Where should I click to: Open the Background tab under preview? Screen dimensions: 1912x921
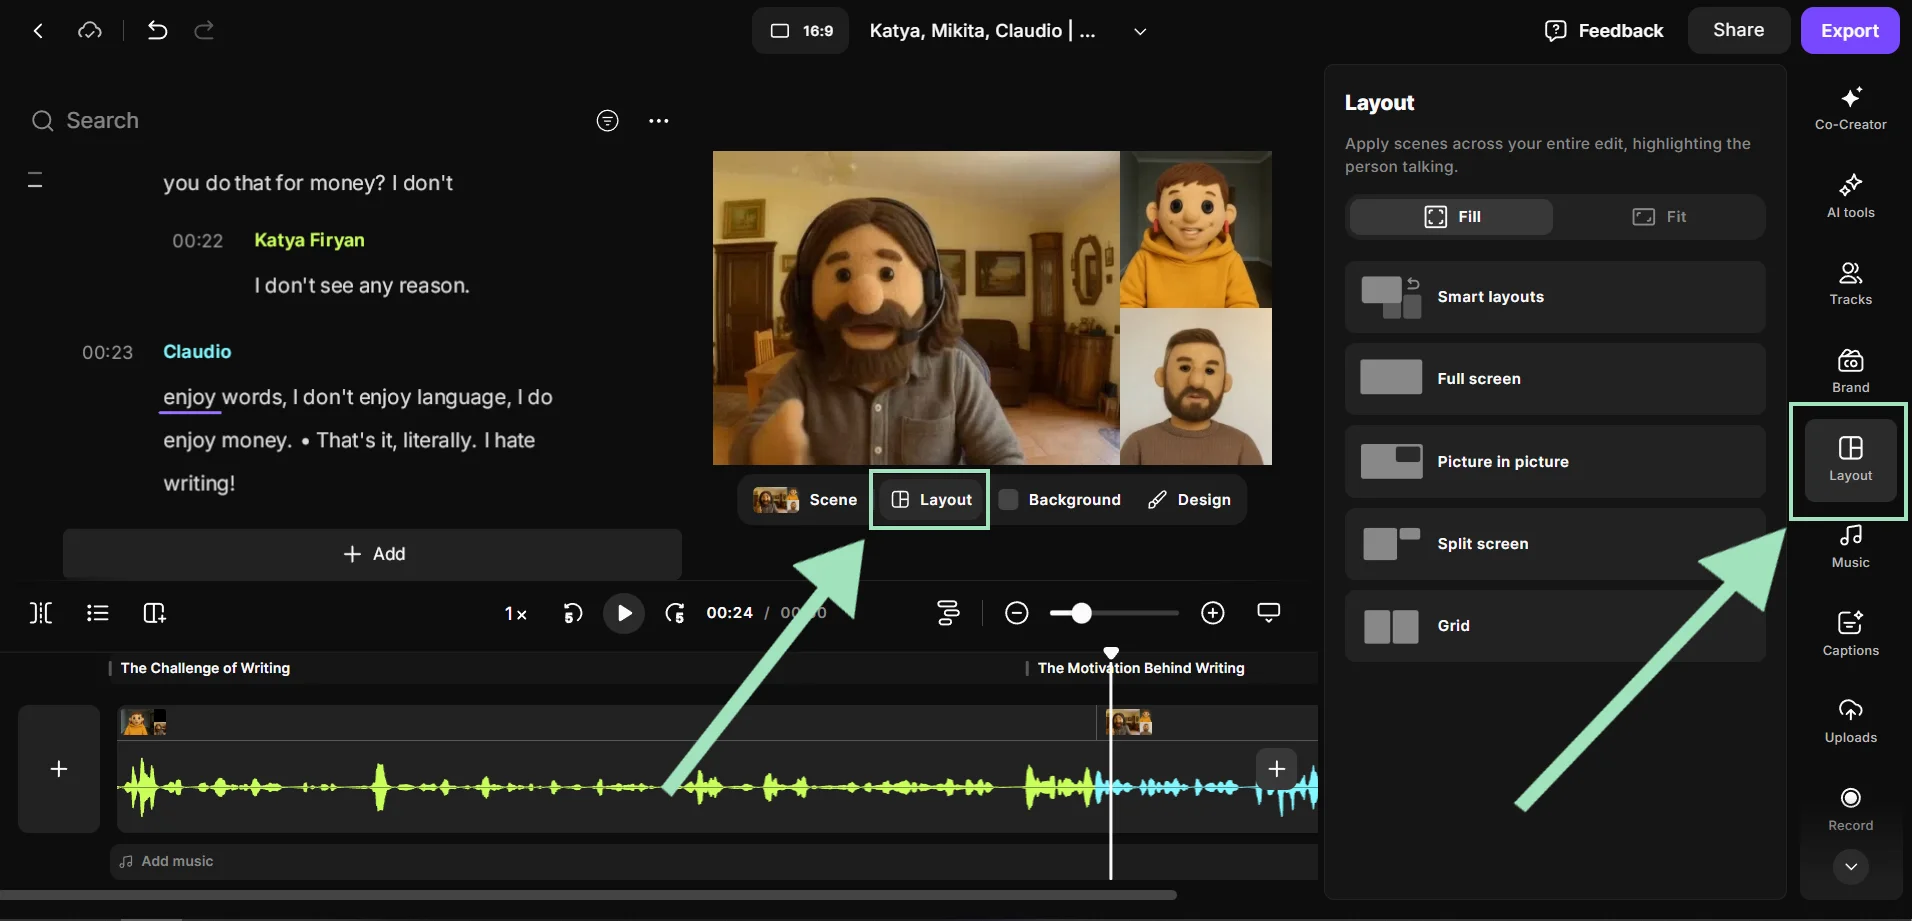point(1060,500)
